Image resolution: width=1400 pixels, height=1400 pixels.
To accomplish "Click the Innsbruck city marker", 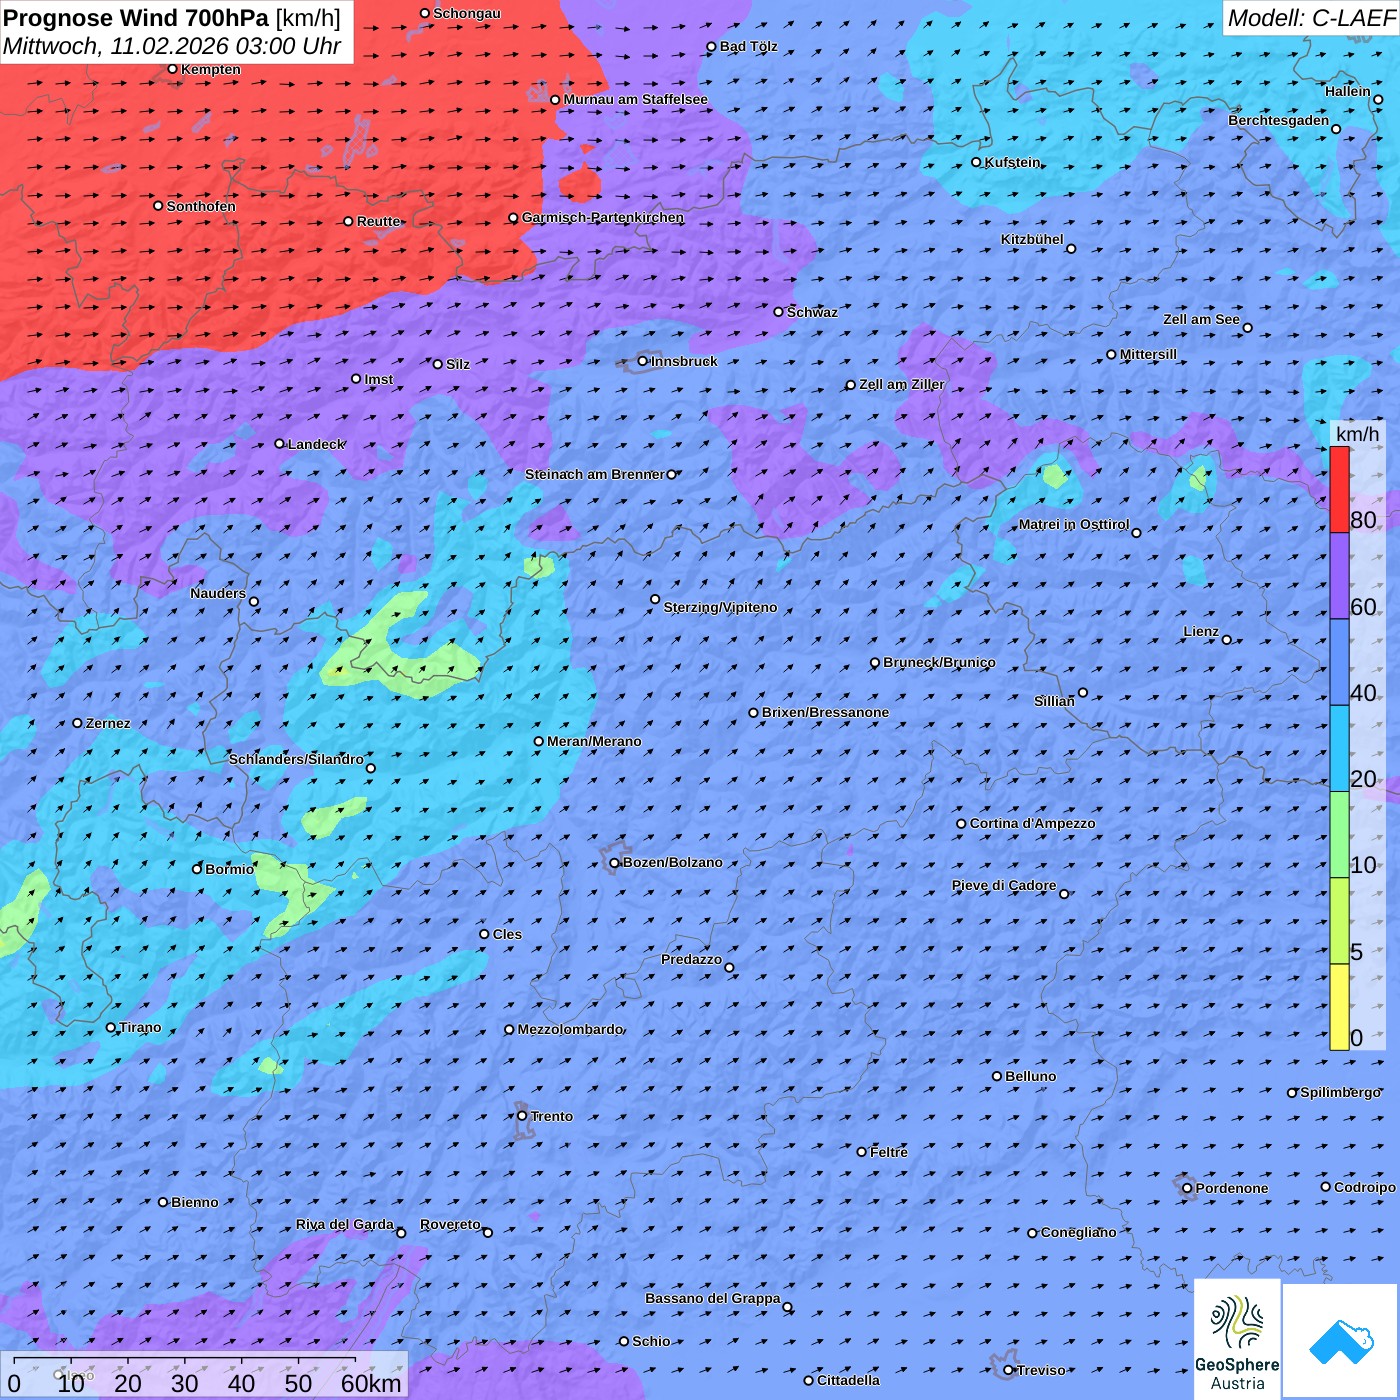I will pos(643,361).
